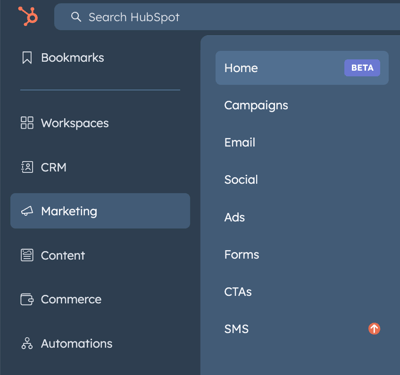Click the HubSpot sprocket logo

(x=28, y=16)
